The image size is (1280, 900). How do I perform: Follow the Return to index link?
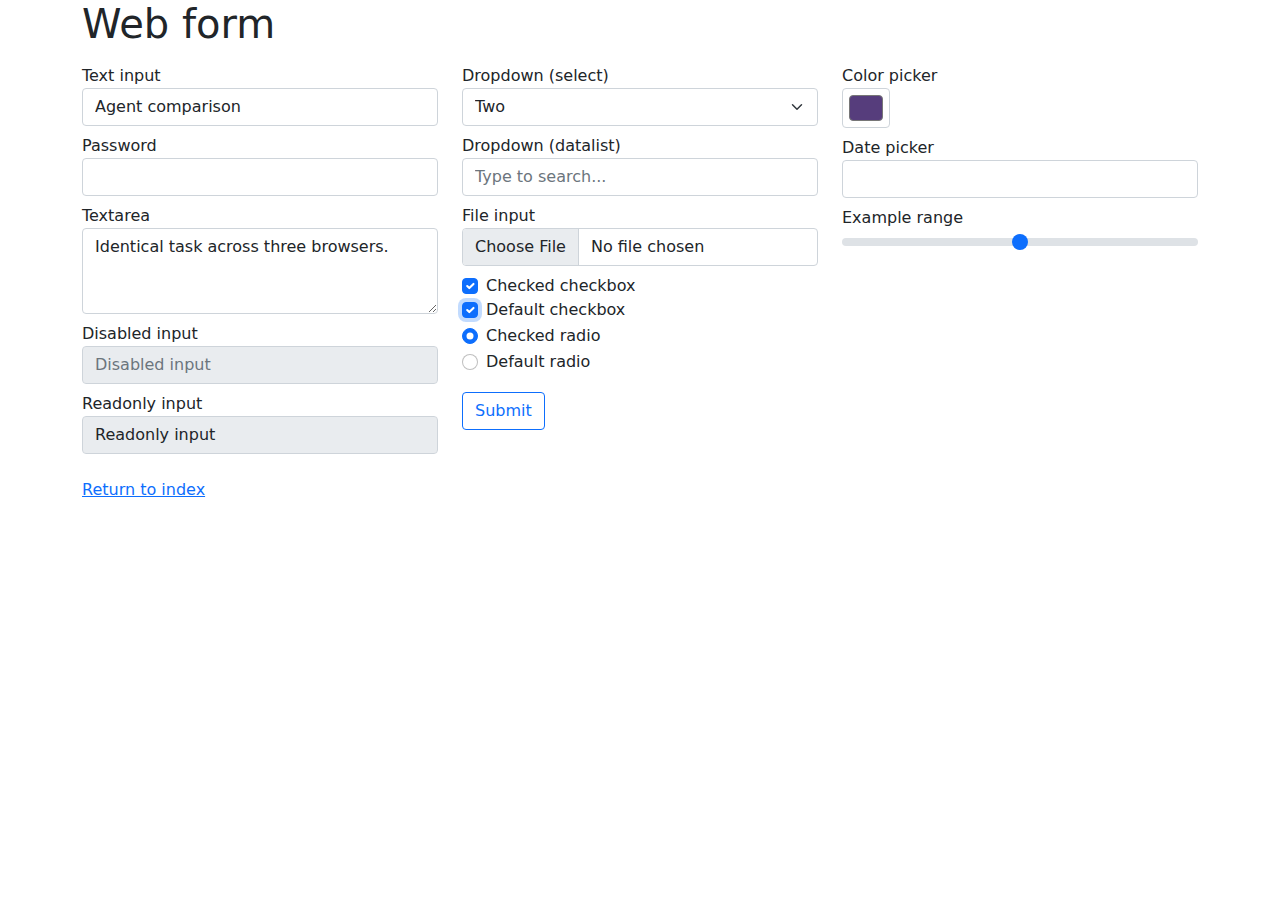point(143,489)
